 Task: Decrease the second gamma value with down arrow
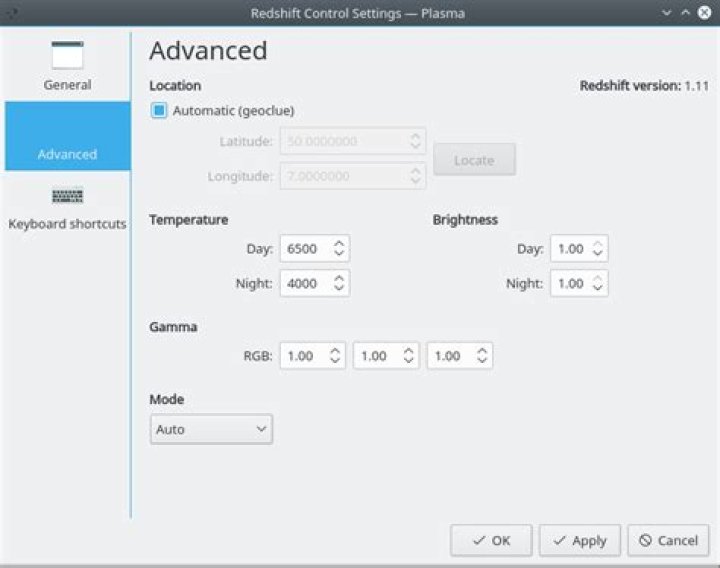408,361
